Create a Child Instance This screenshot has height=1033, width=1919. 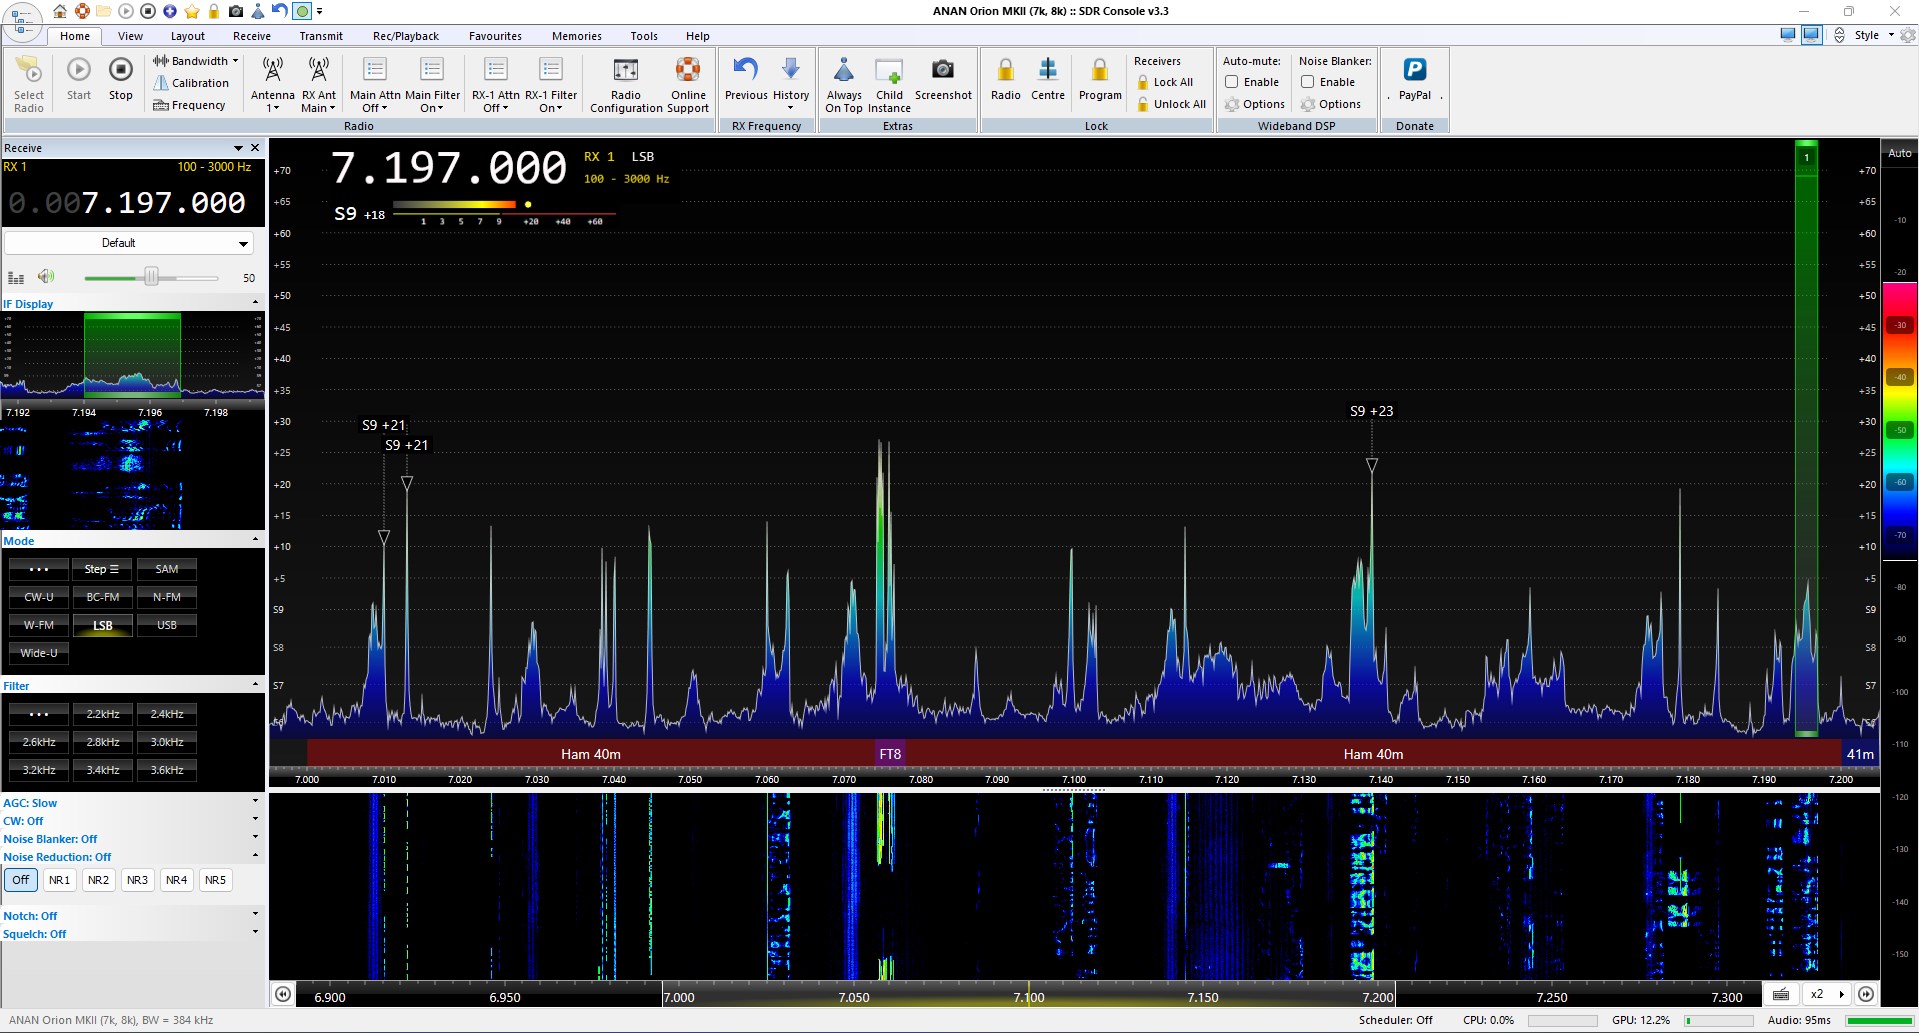[889, 84]
